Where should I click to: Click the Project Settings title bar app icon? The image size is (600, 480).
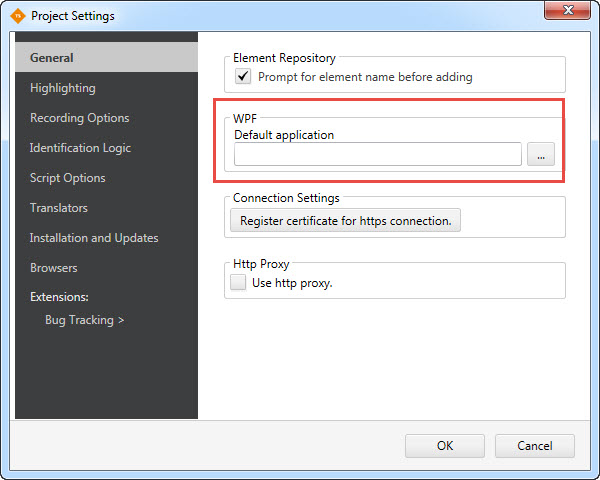[x=17, y=16]
